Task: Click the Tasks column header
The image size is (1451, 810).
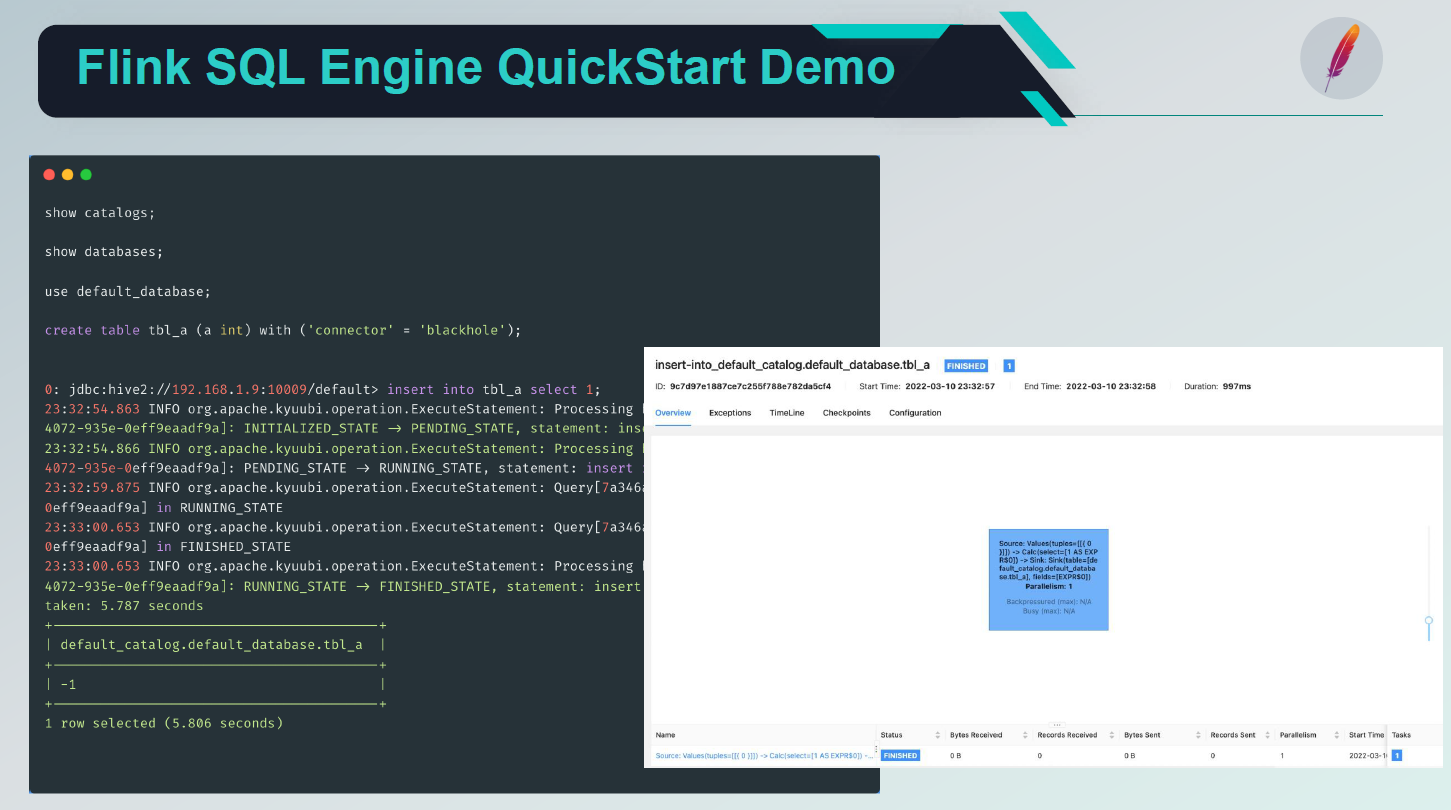Action: 1402,735
